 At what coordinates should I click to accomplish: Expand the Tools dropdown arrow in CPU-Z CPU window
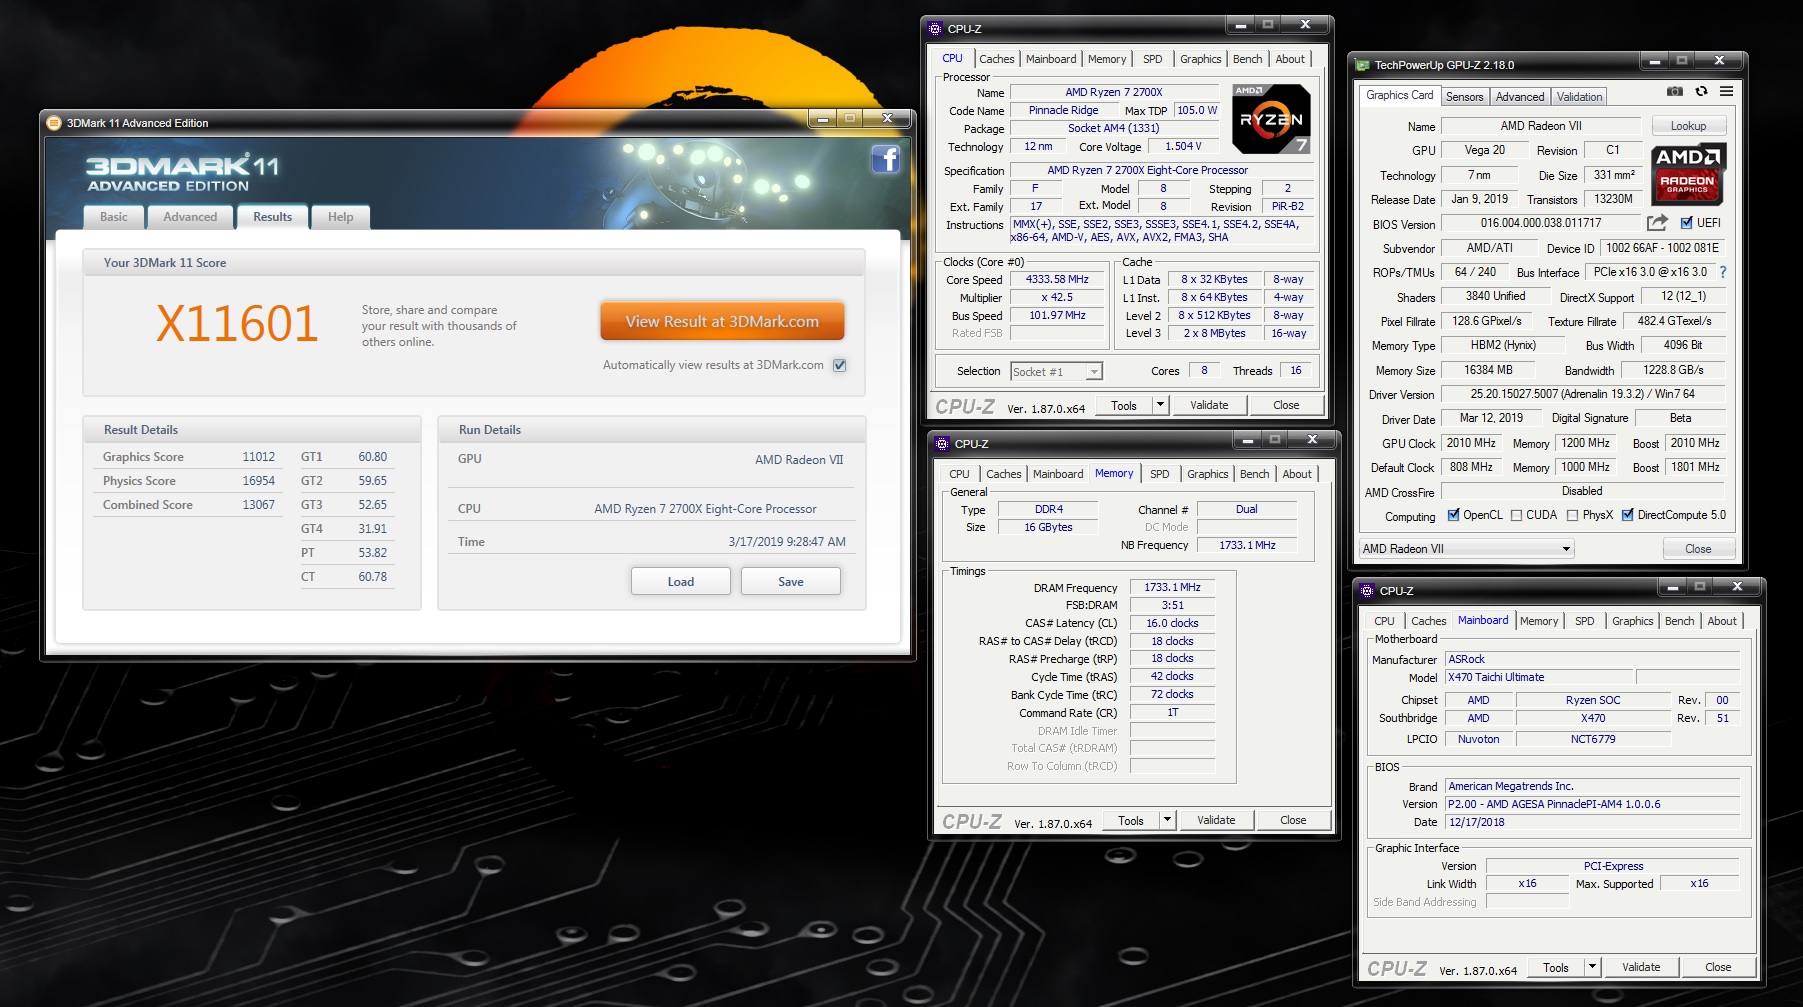point(1160,405)
